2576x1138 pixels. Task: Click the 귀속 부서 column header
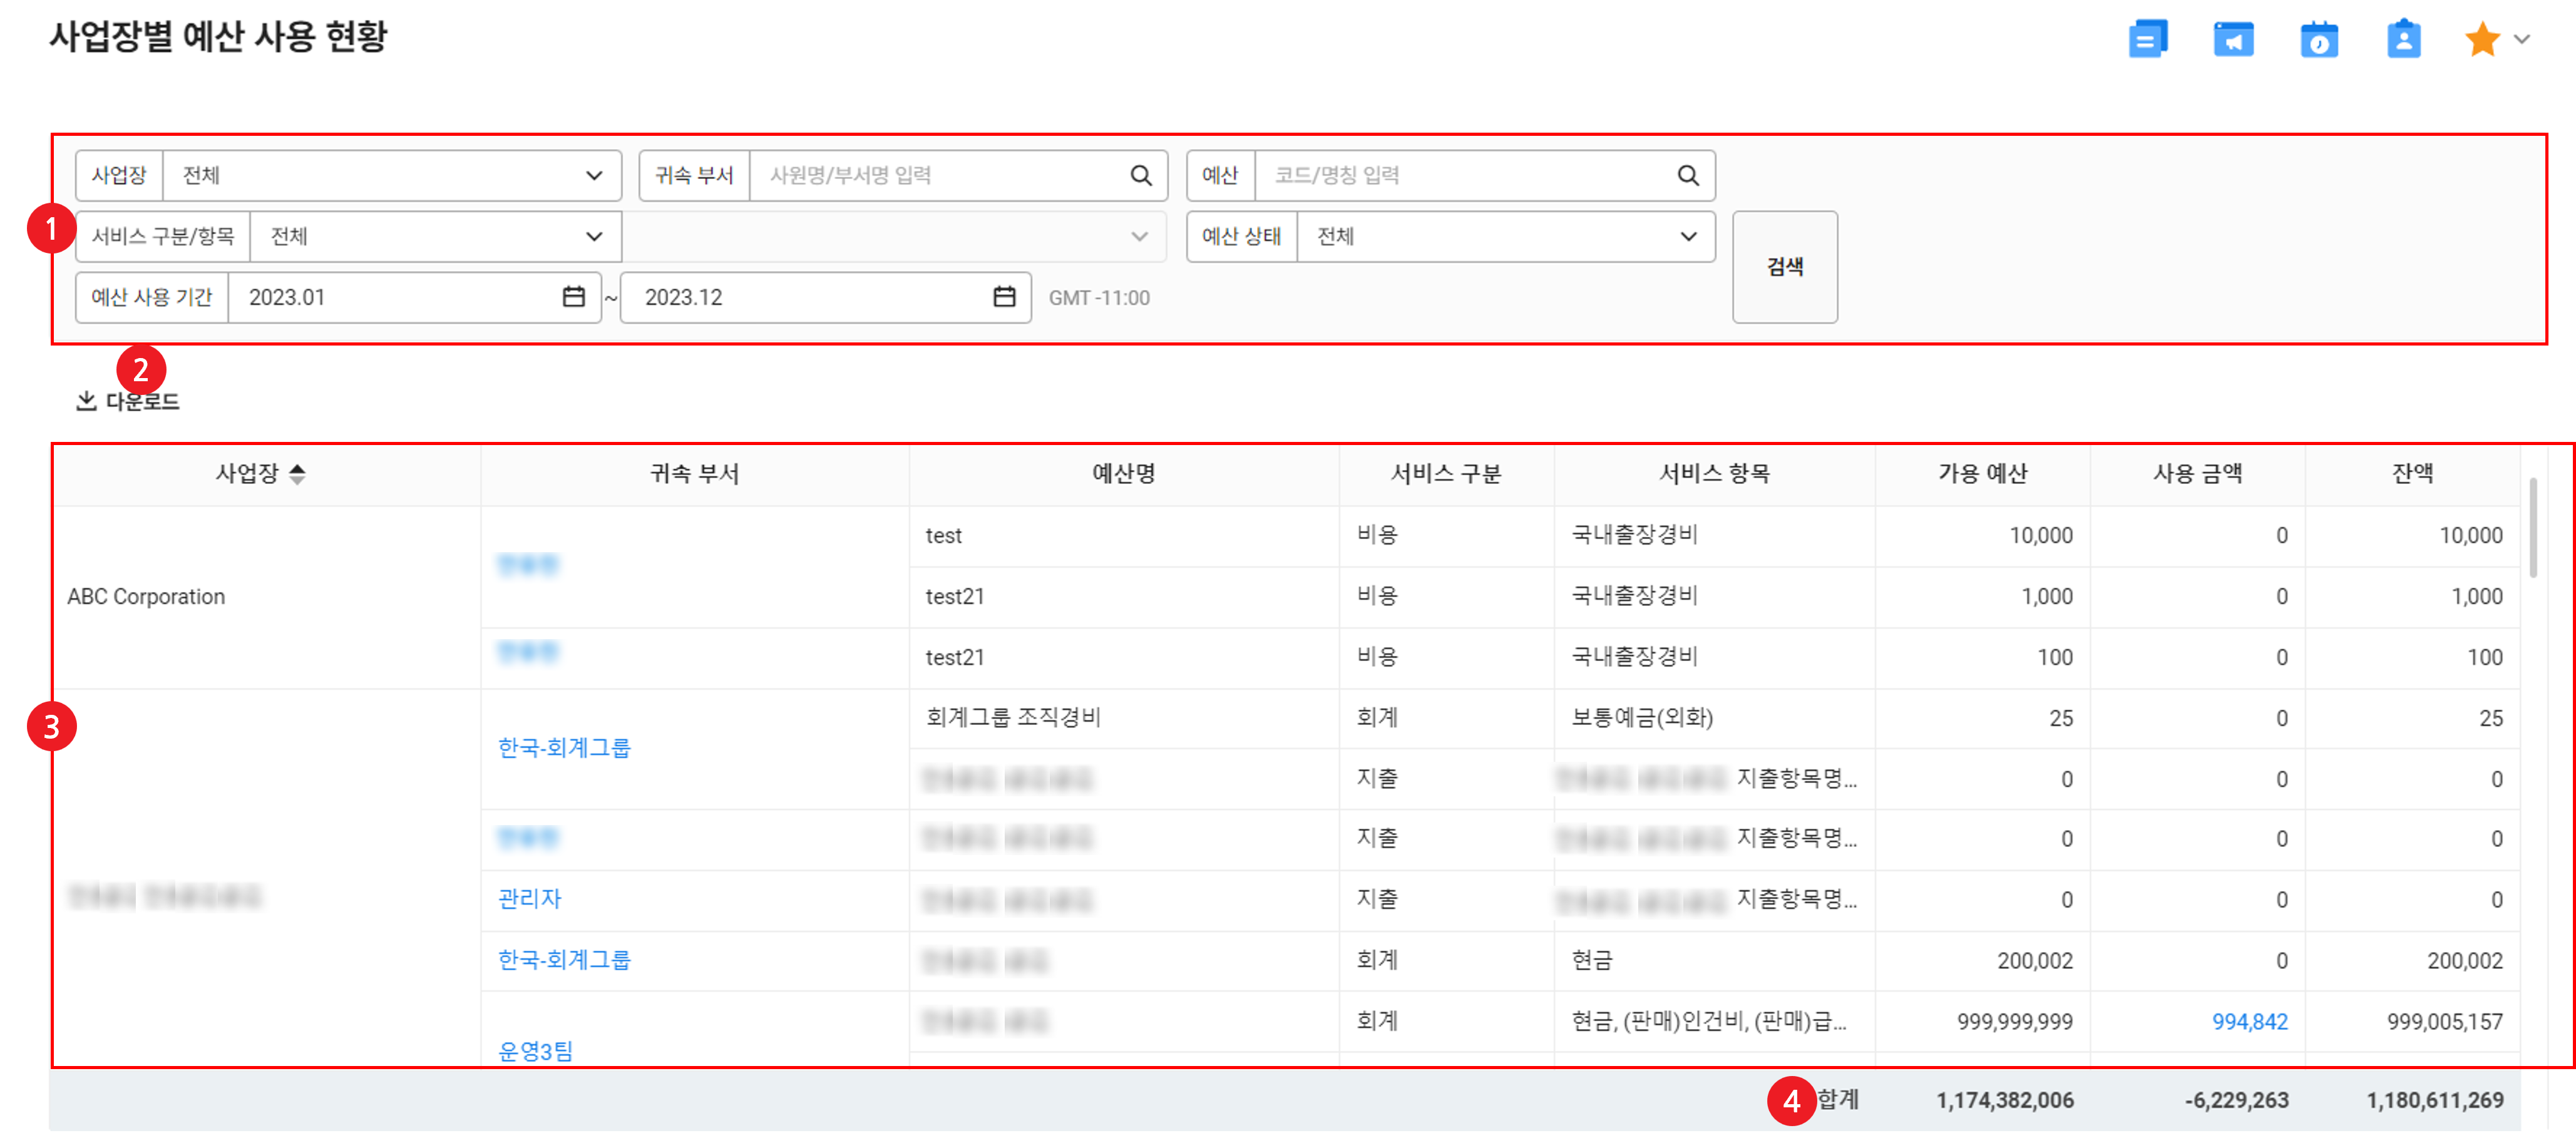pos(694,474)
